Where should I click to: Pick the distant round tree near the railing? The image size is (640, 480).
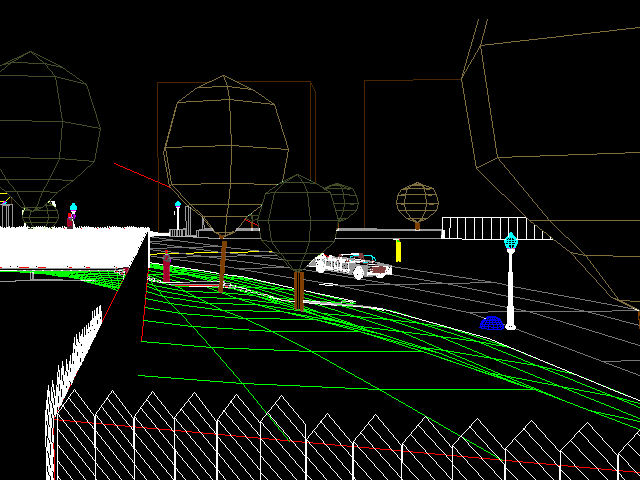click(x=417, y=202)
